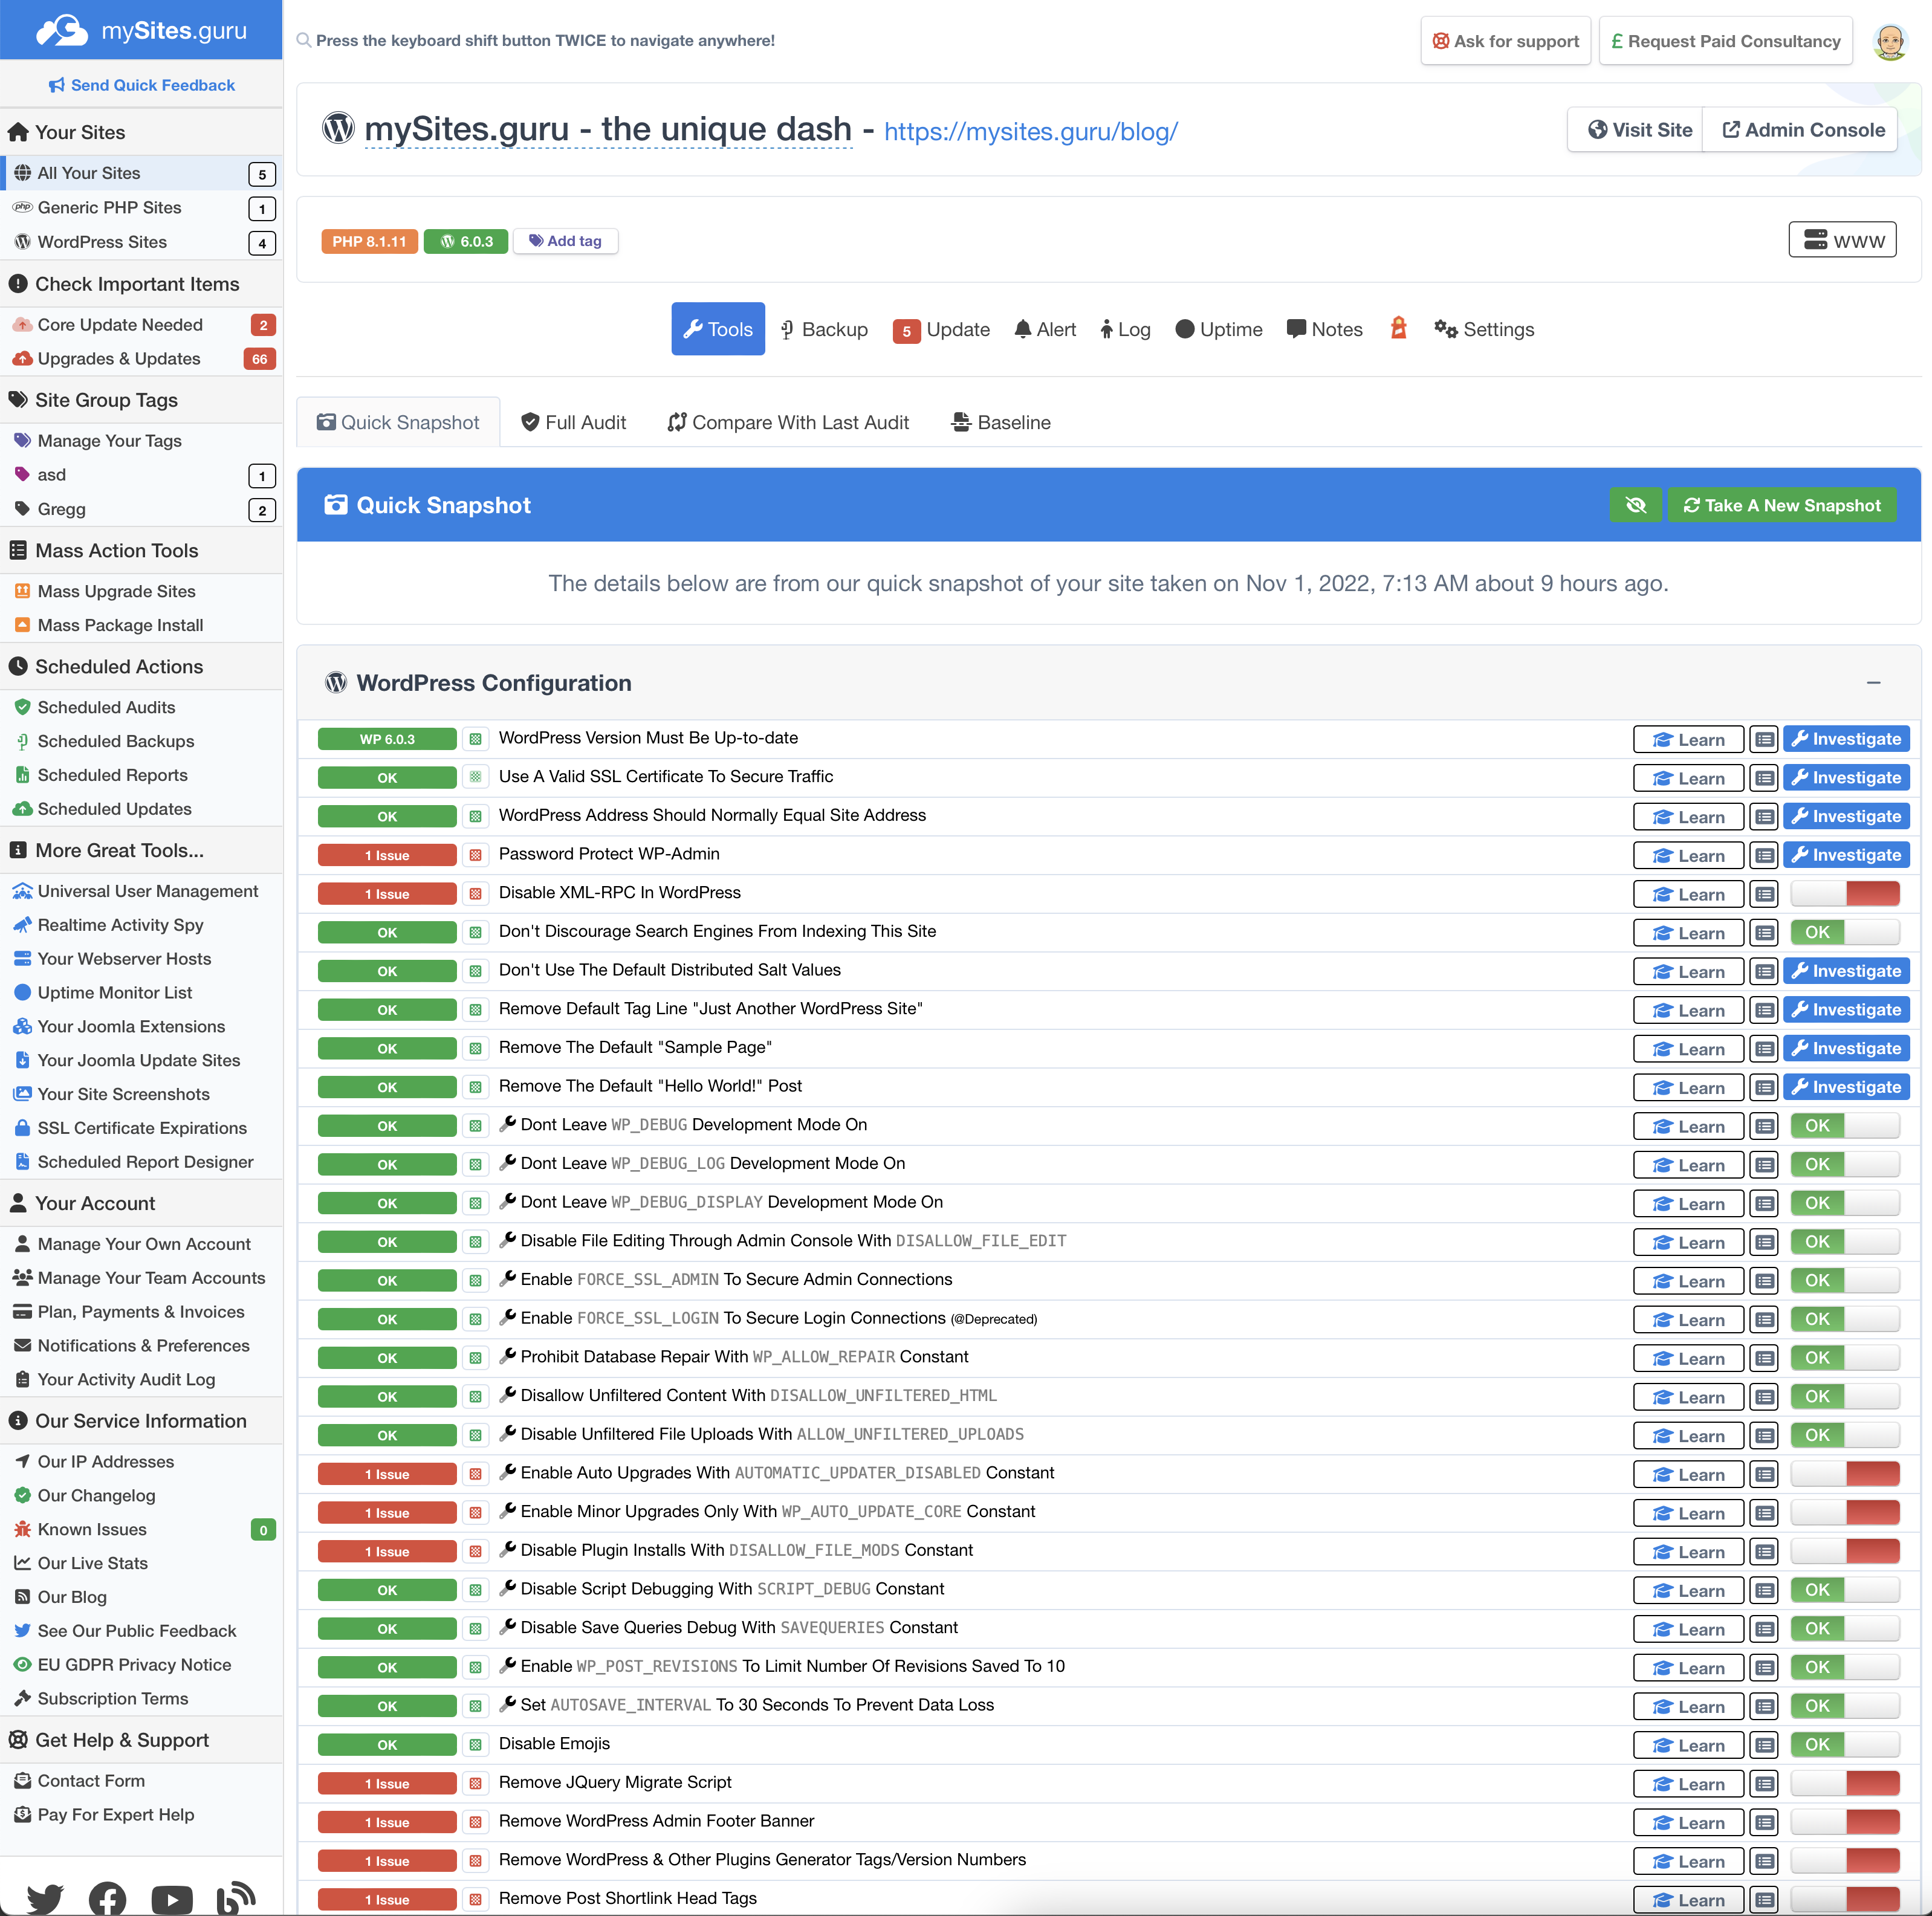
Task: Click small status icon beside Use A Valid SSL Certificate
Action: click(x=476, y=777)
